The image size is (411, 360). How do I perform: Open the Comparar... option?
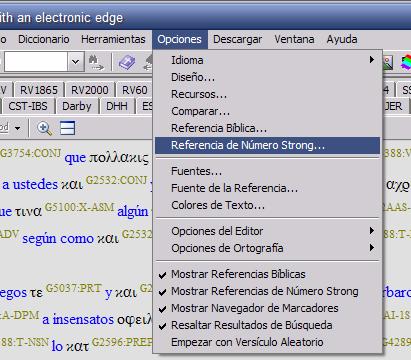point(267,111)
